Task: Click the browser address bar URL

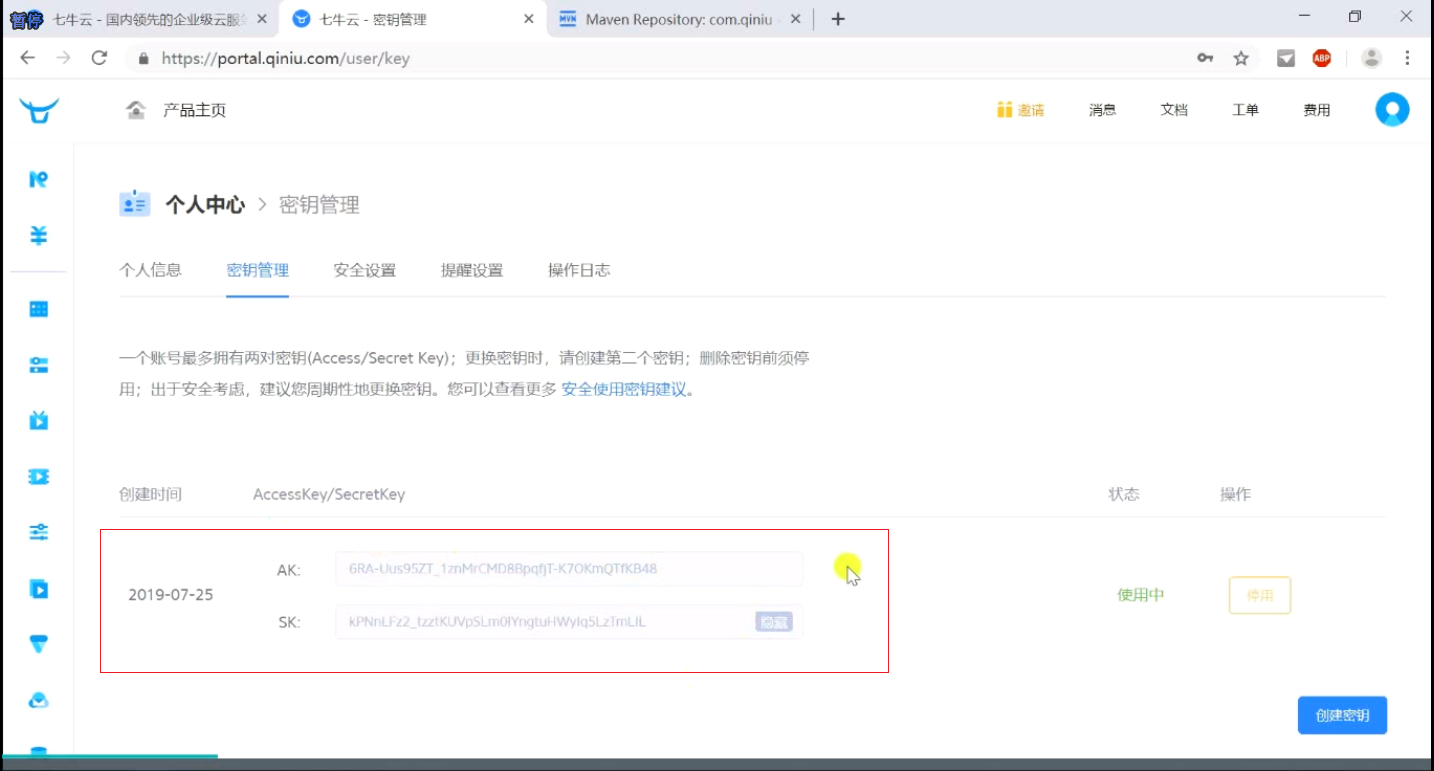Action: (x=286, y=58)
